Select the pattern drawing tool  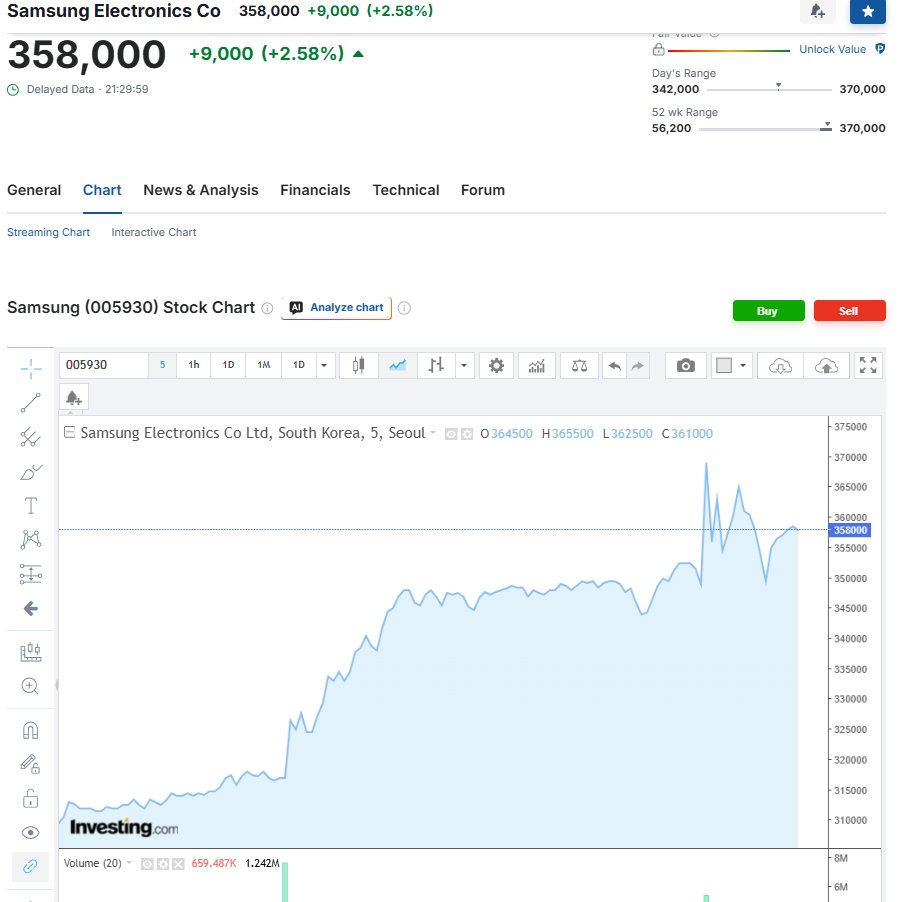coord(30,539)
